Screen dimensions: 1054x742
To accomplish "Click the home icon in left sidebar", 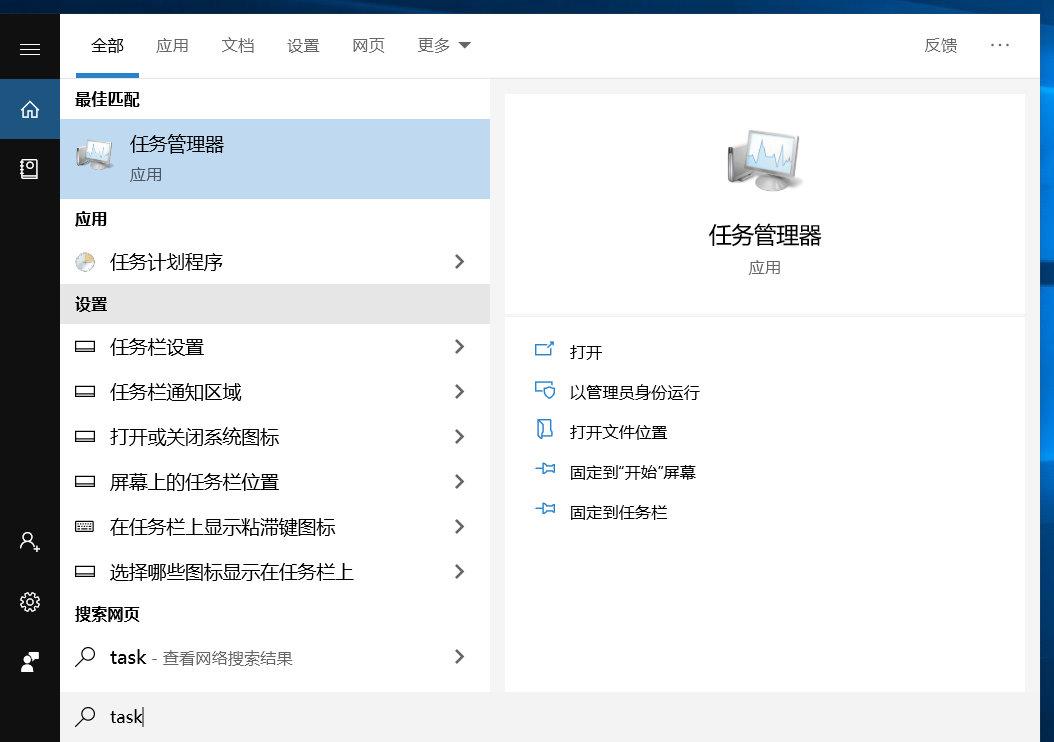I will (x=29, y=109).
